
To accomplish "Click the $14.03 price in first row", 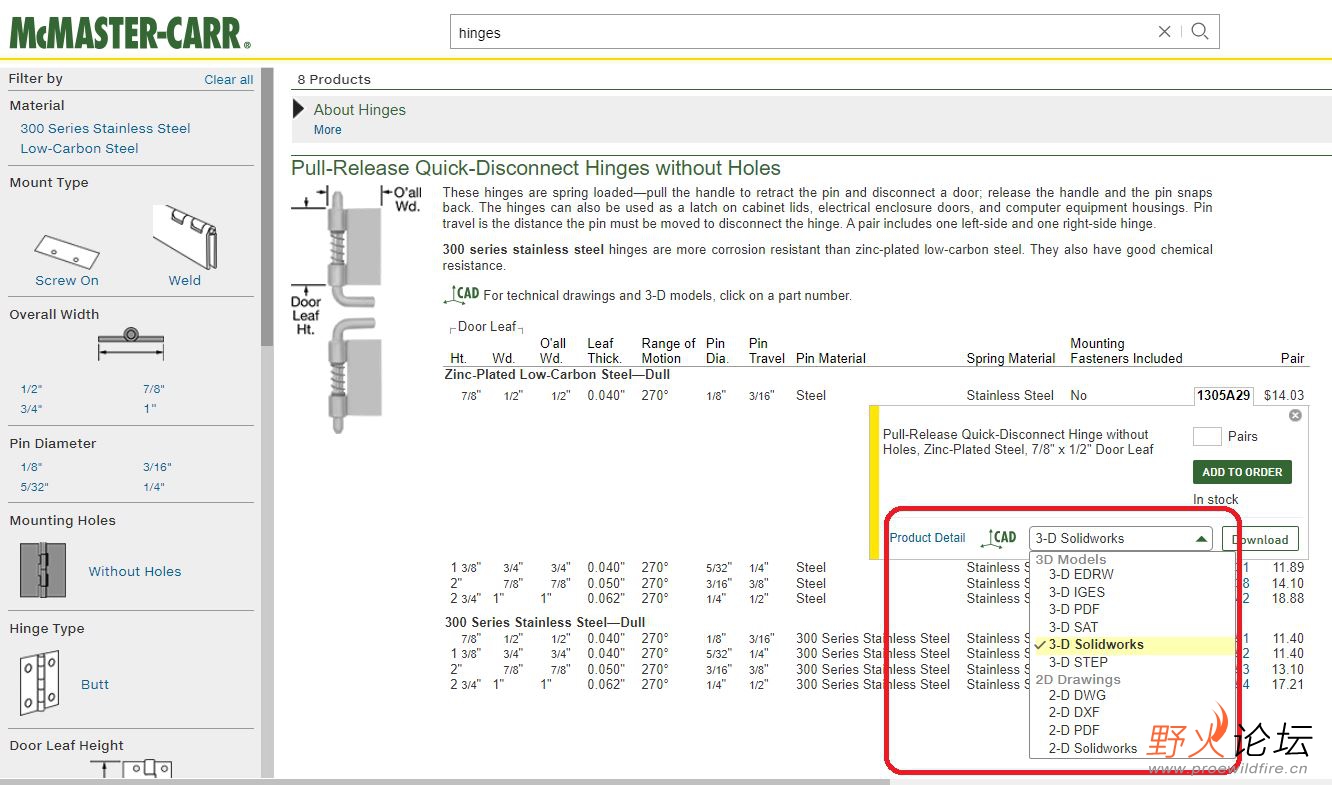I will point(1284,396).
